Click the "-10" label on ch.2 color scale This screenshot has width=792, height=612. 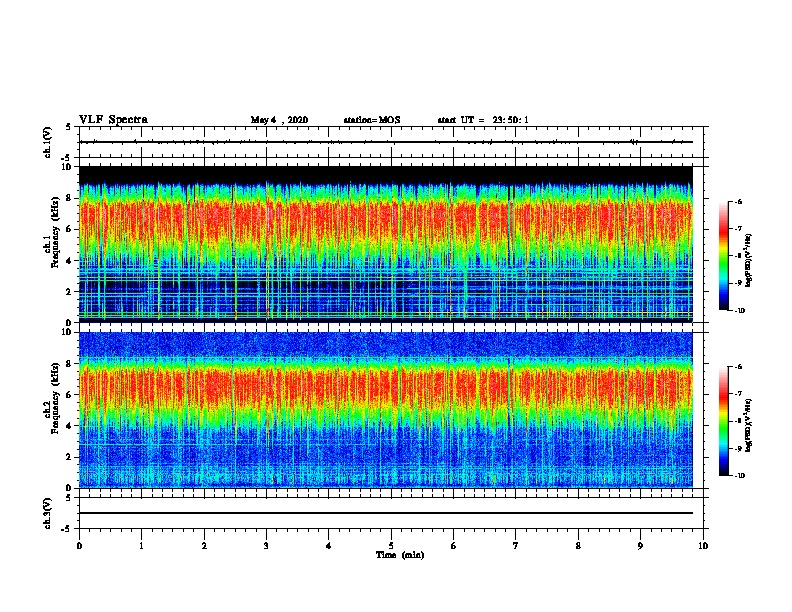[738, 476]
